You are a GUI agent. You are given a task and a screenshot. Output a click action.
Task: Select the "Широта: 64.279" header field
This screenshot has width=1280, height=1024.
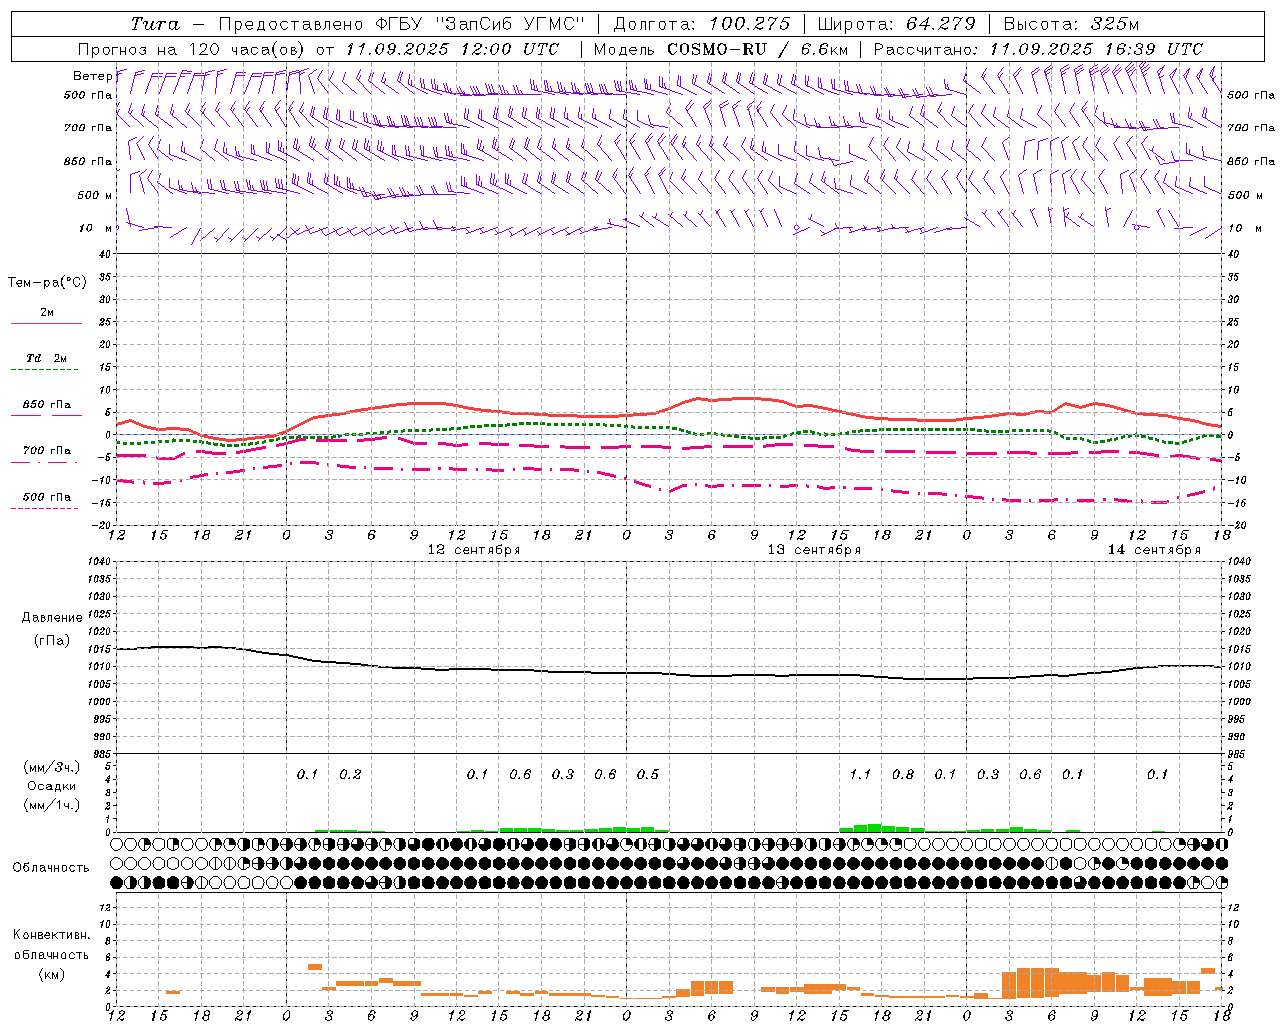click(x=895, y=24)
